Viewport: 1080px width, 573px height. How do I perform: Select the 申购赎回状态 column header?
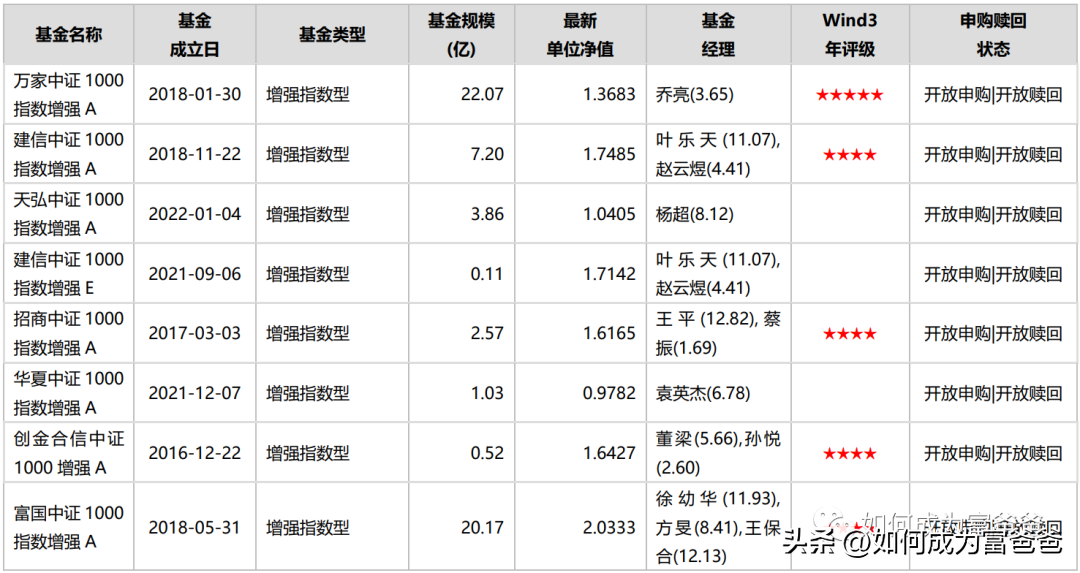[993, 35]
